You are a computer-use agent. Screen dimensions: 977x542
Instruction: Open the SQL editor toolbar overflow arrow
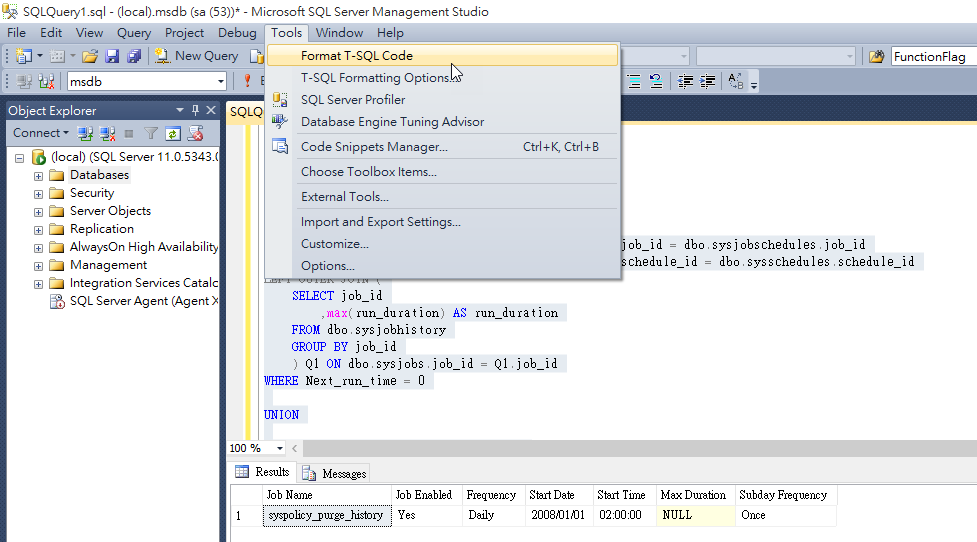click(754, 84)
